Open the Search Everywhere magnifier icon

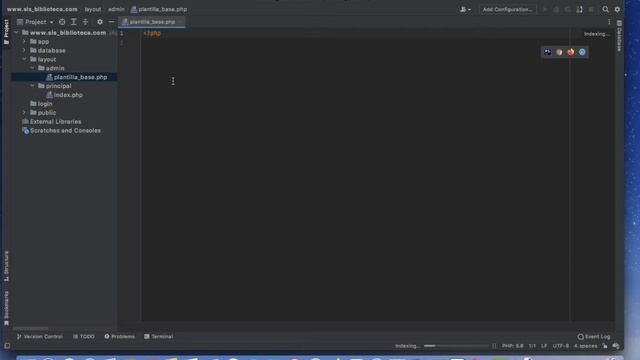pos(605,9)
